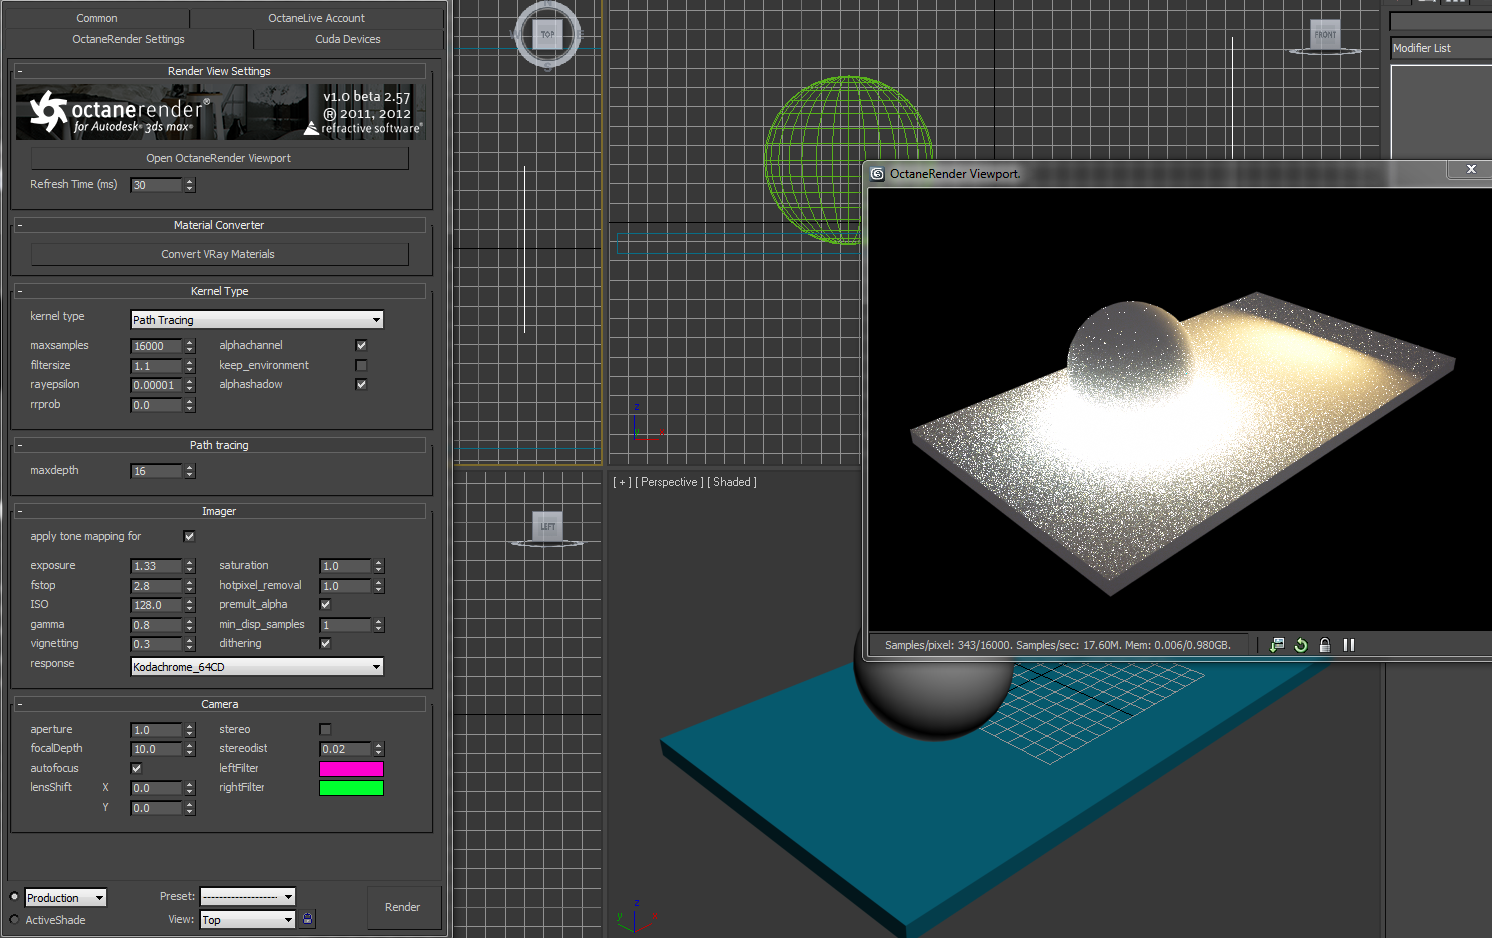This screenshot has height=938, width=1492.
Task: Click Open OctaneRender Viewport button
Action: click(219, 158)
